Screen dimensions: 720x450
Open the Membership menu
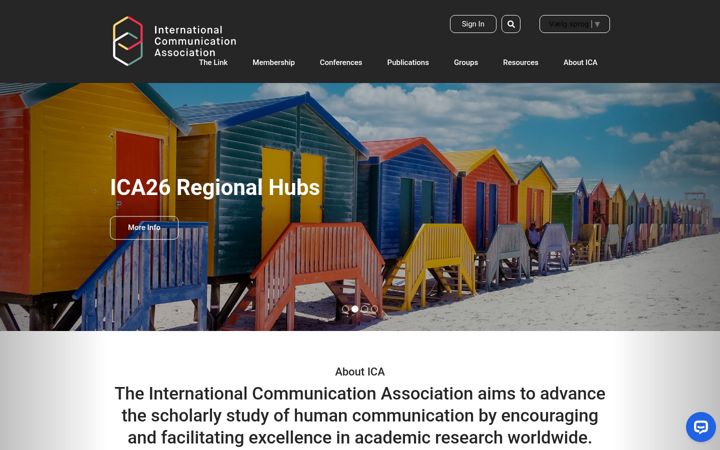[273, 62]
